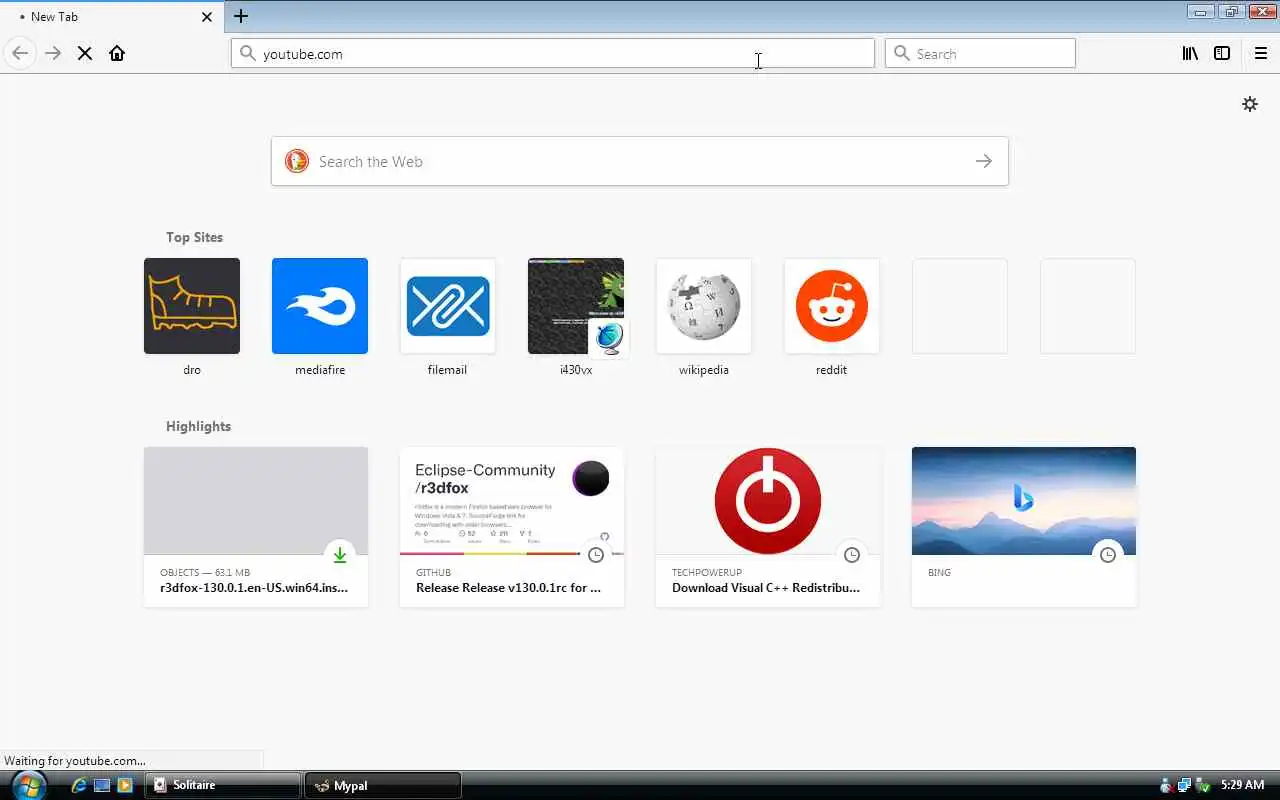The image size is (1280, 800).
Task: Click the green check tray icon
Action: point(1203,785)
